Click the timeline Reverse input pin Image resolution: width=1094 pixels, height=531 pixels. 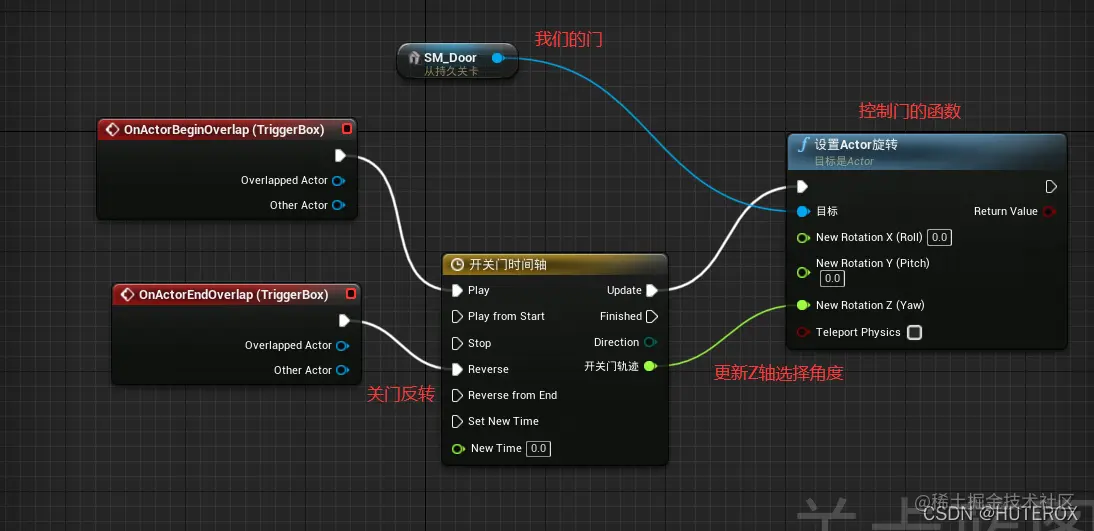[x=457, y=369]
